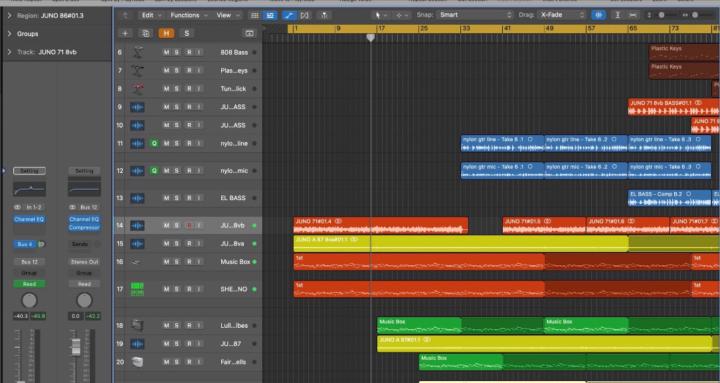This screenshot has height=383, width=720.
Task: Toggle the green Q button on nylo...mic track
Action: 154,171
